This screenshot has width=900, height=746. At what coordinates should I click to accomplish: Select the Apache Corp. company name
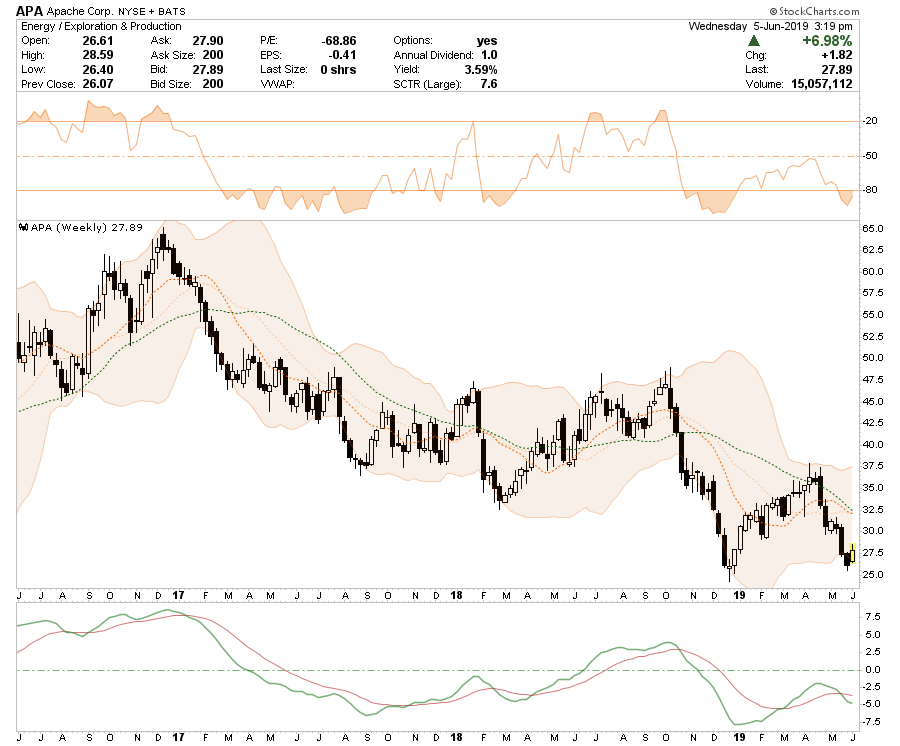(x=80, y=11)
